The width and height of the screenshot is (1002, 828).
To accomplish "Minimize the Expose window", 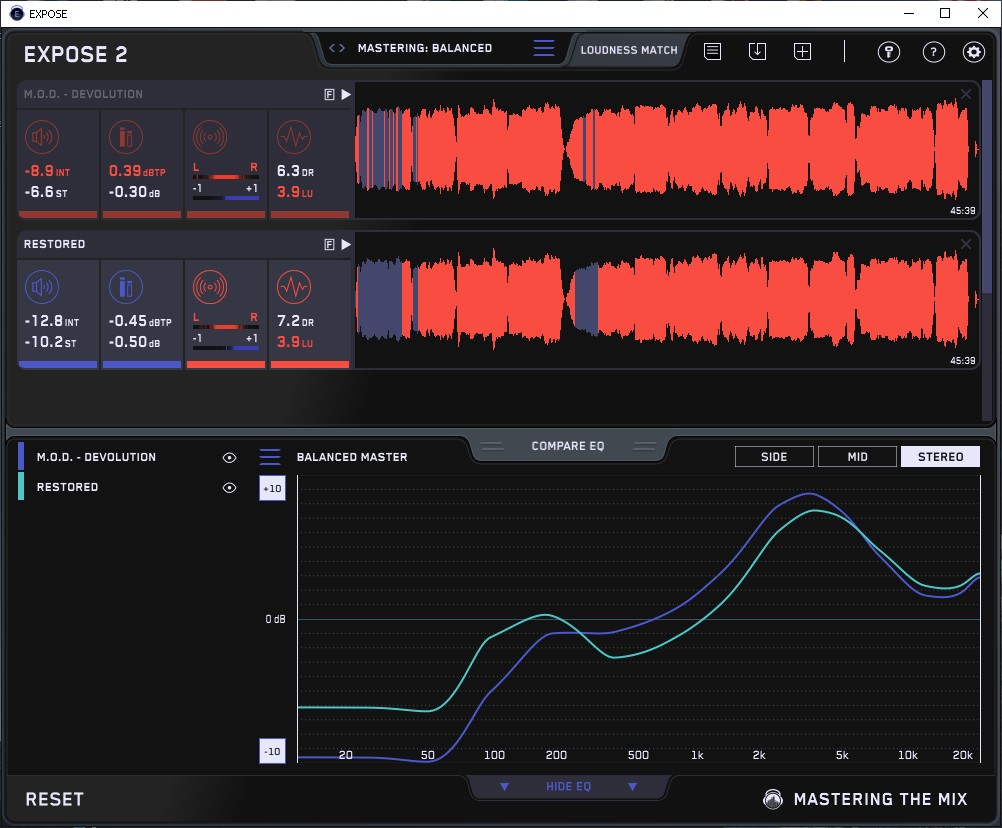I will (x=909, y=13).
